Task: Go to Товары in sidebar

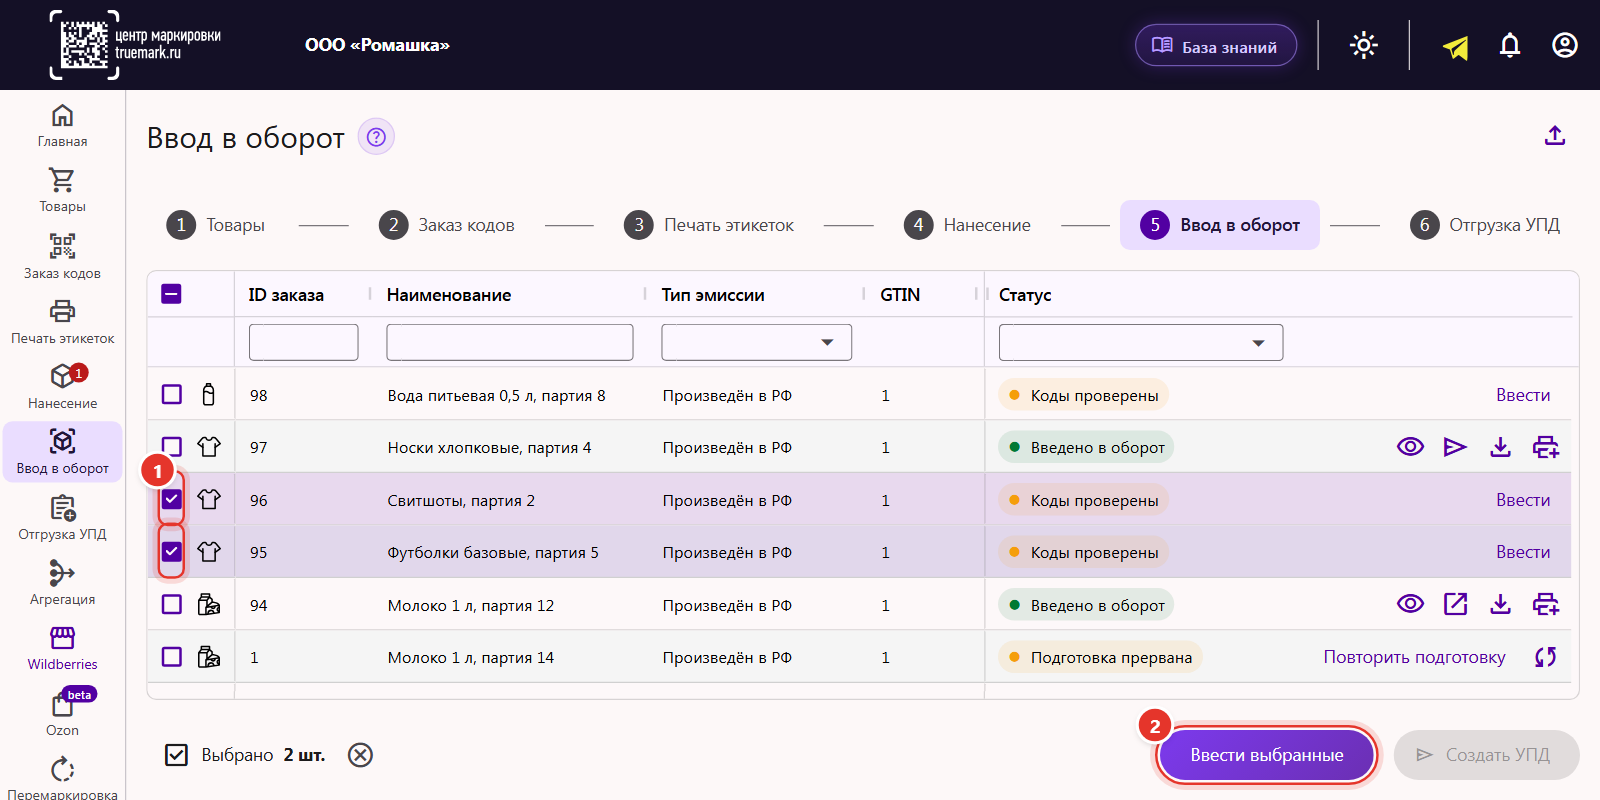Action: pyautogui.click(x=62, y=191)
